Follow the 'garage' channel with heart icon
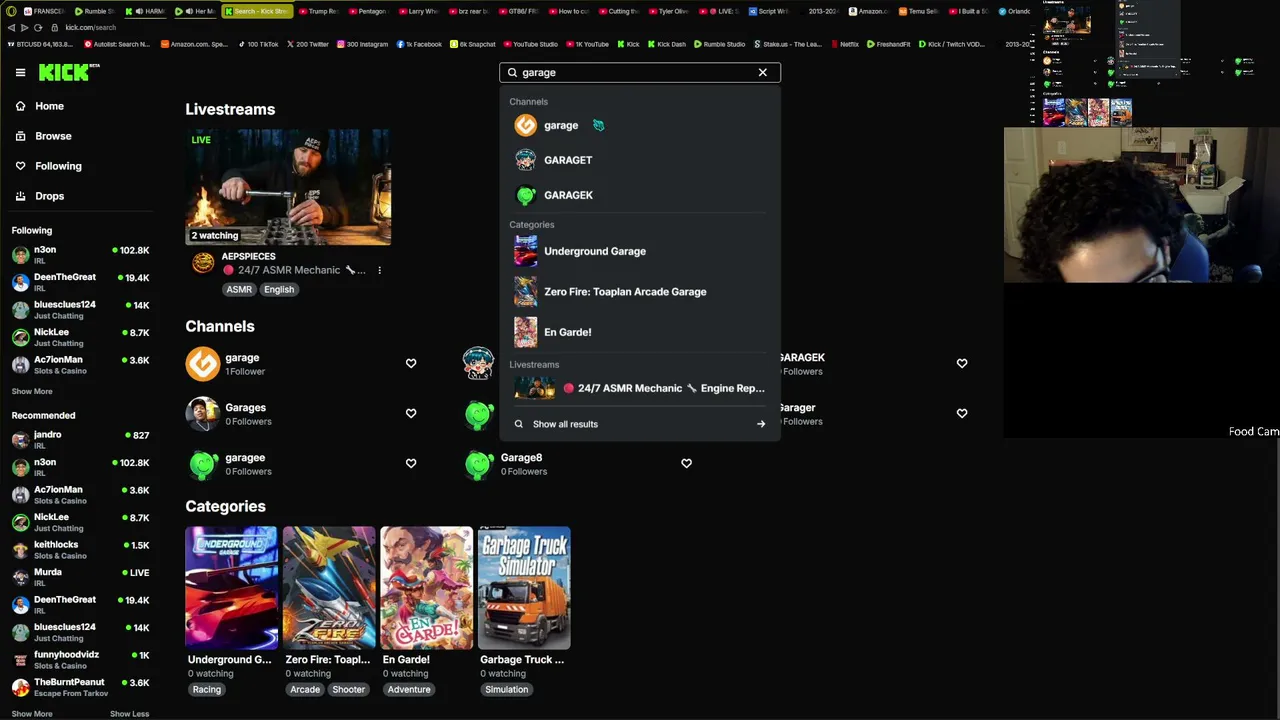Screen dimensions: 1280x720 [411, 363]
